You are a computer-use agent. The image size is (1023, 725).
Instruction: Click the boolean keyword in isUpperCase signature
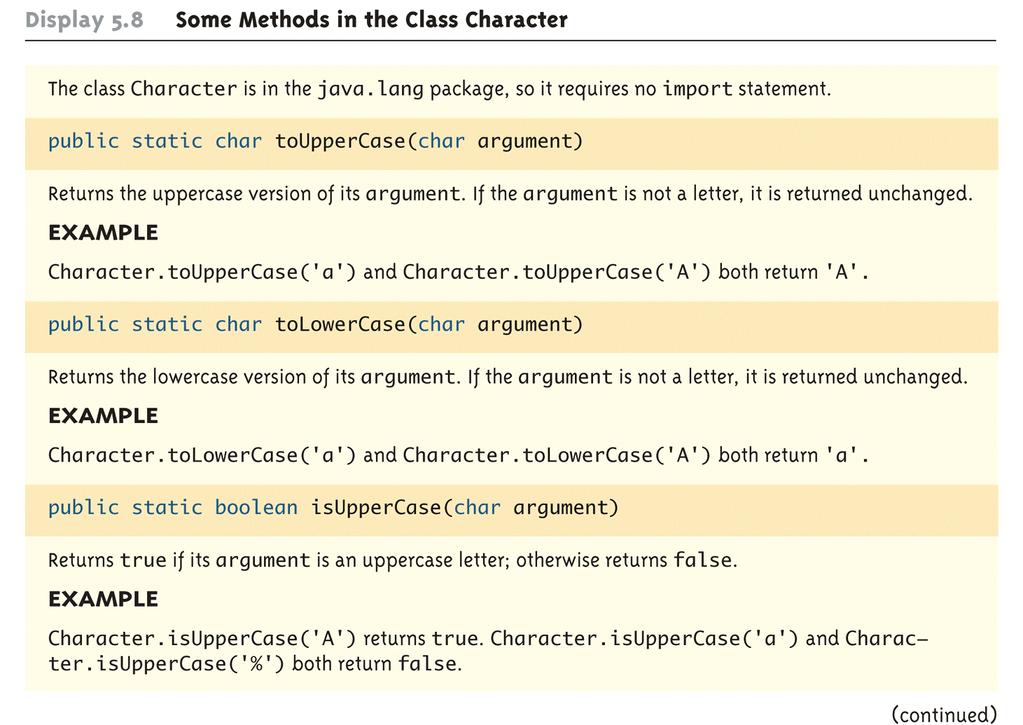point(256,508)
